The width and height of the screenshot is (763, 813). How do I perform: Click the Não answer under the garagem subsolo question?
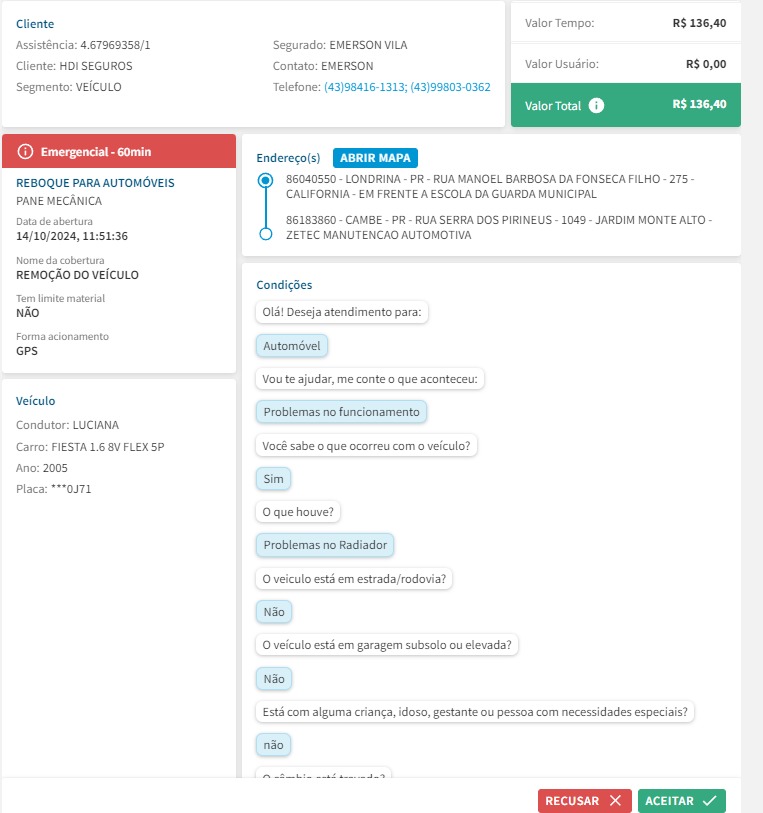pyautogui.click(x=273, y=679)
